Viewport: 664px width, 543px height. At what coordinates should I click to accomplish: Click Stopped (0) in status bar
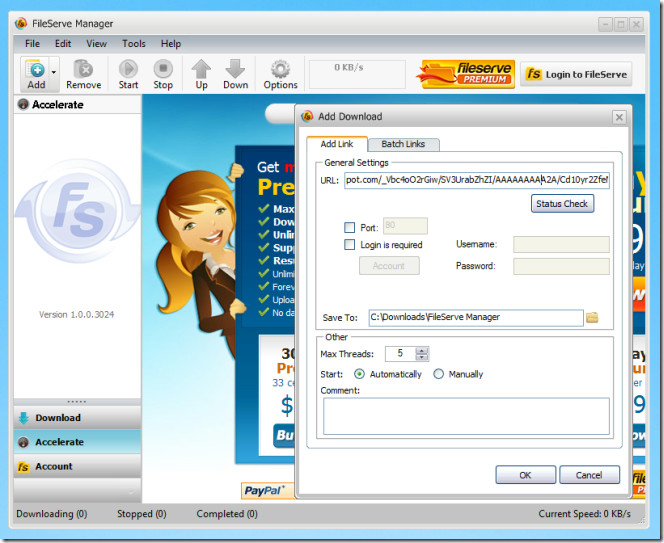pos(142,514)
